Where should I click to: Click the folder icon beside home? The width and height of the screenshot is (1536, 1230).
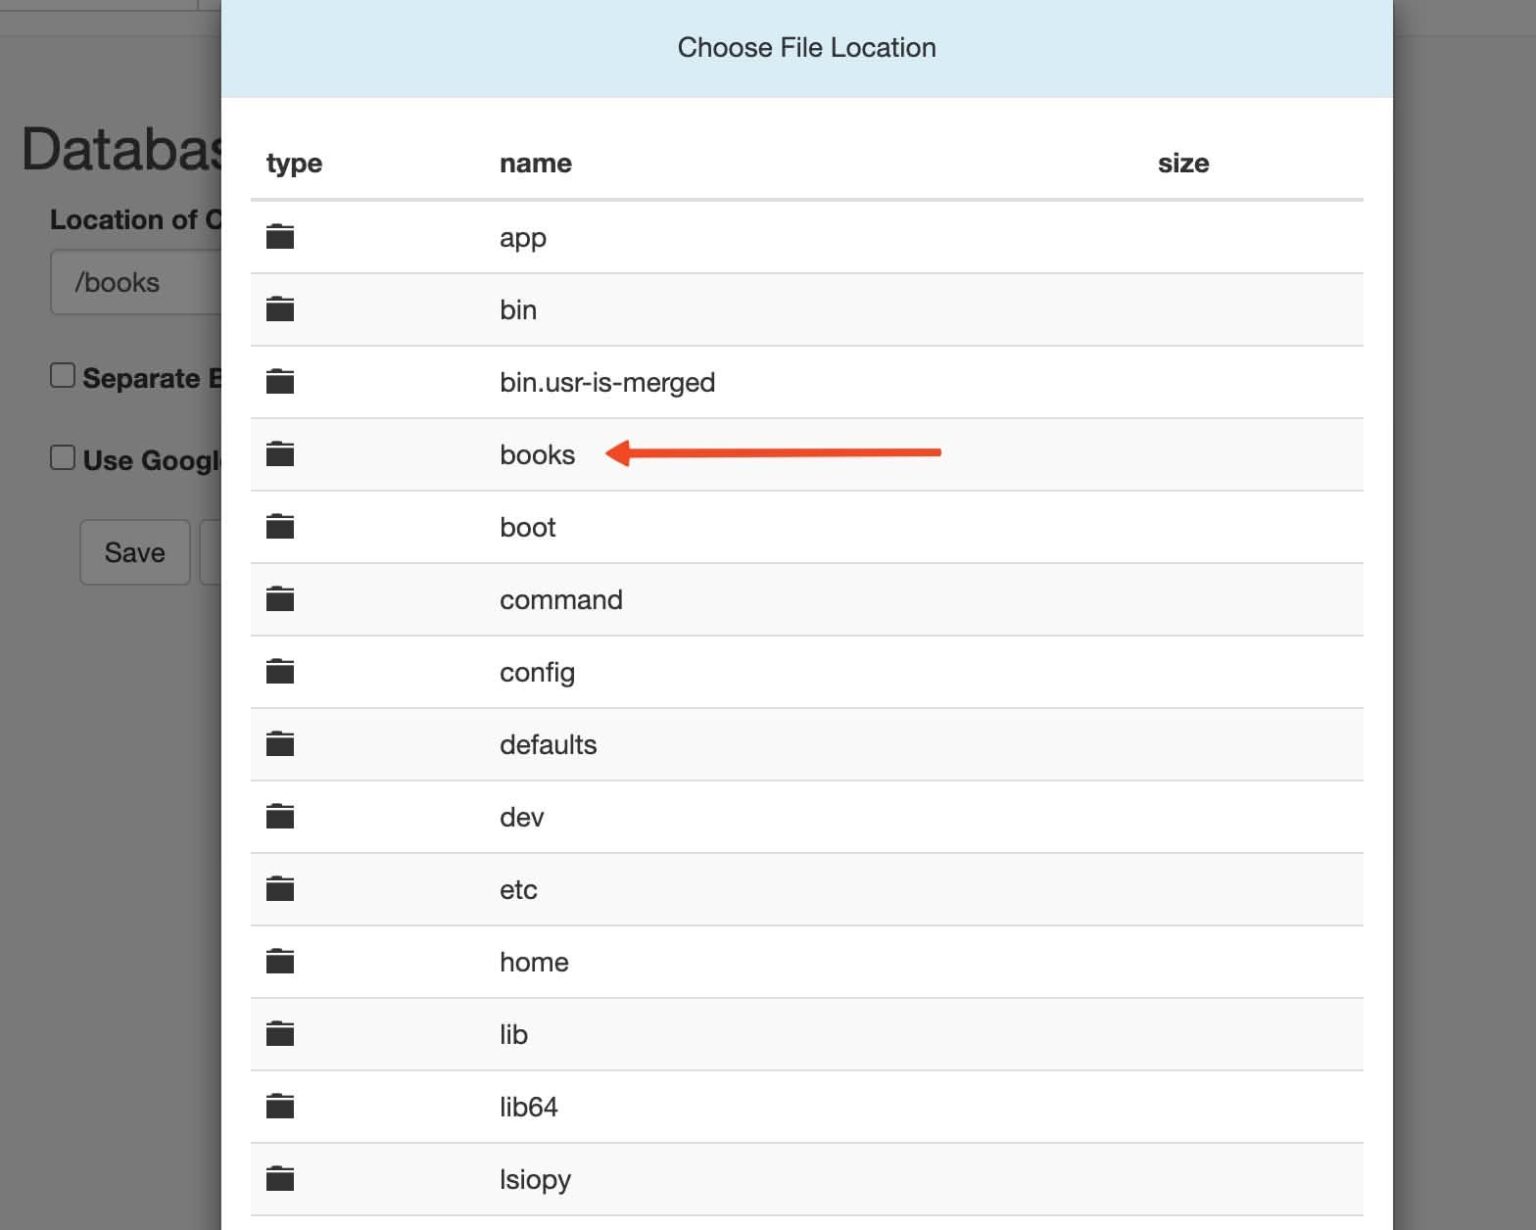[x=280, y=961]
